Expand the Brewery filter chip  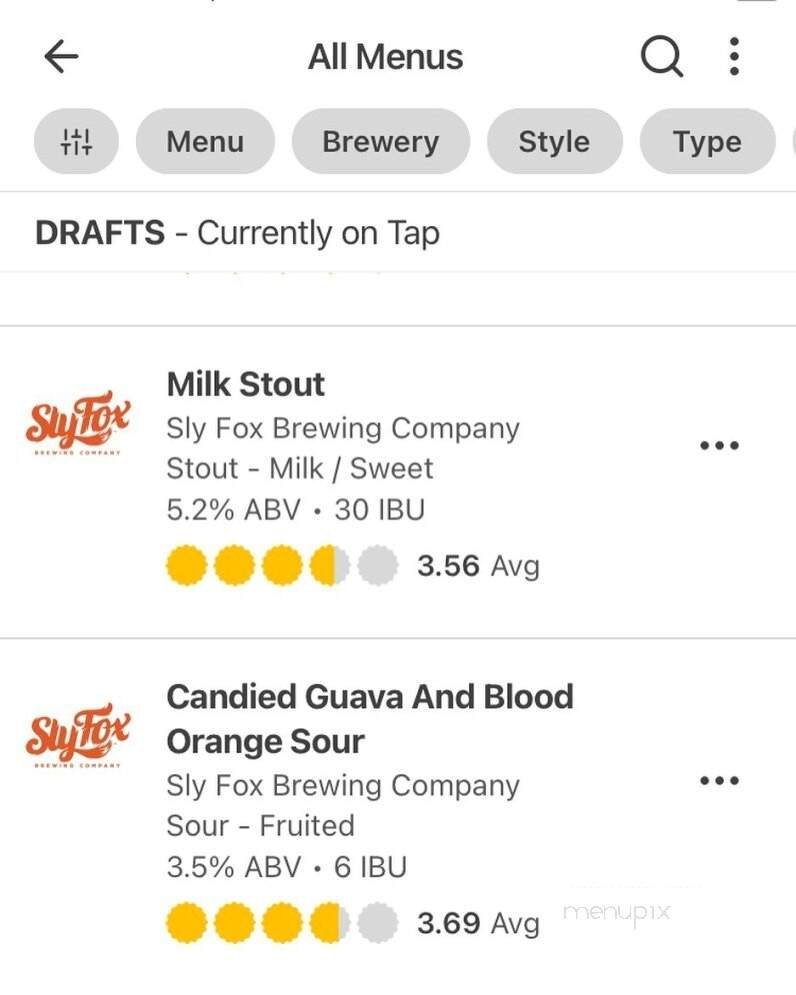(x=380, y=142)
